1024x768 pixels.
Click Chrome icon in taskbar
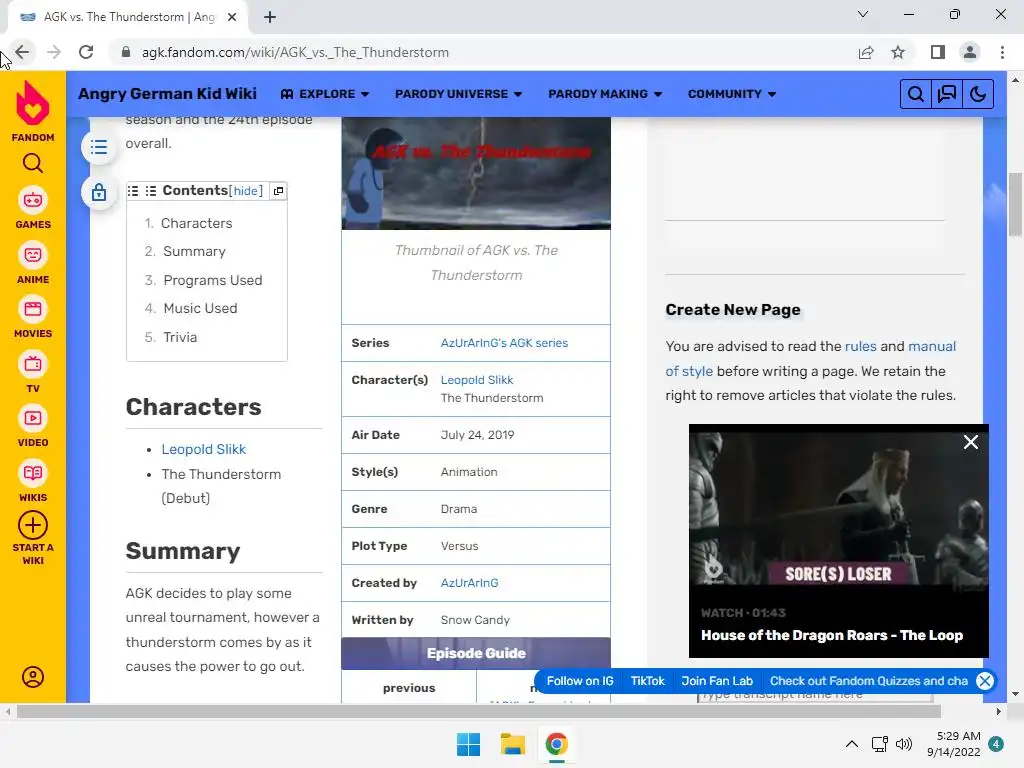tap(556, 744)
